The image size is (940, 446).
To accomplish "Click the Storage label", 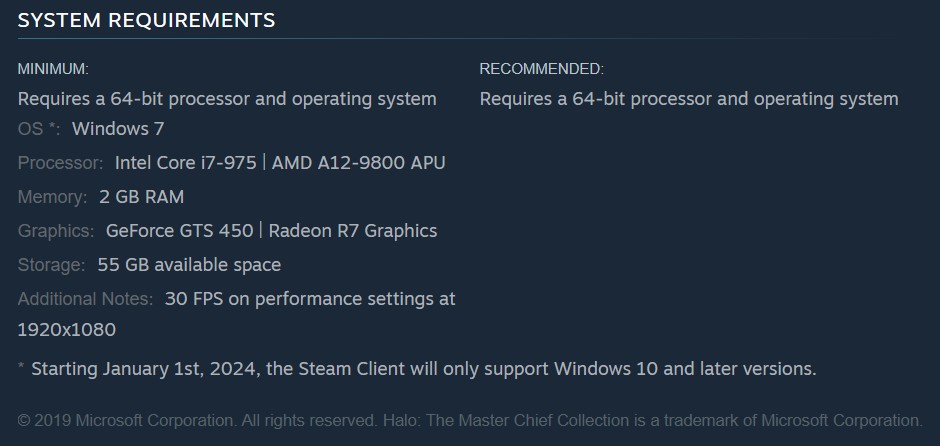I will (52, 265).
